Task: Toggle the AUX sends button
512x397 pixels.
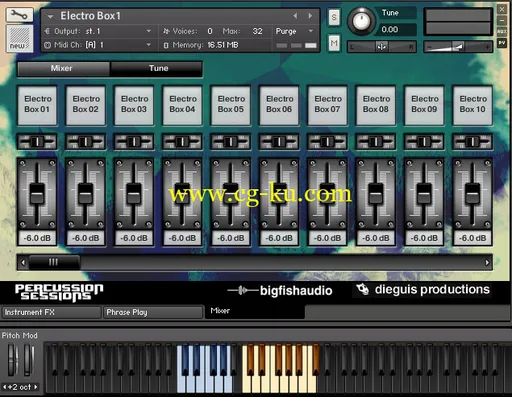Action: (x=501, y=32)
